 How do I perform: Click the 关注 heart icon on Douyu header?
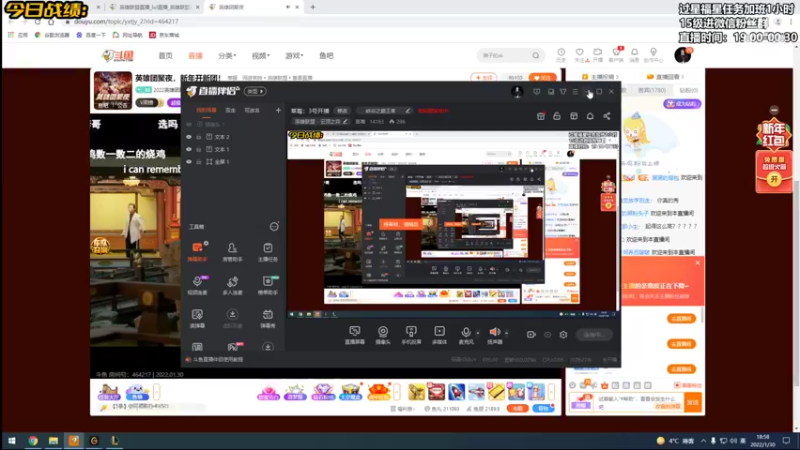[x=579, y=55]
